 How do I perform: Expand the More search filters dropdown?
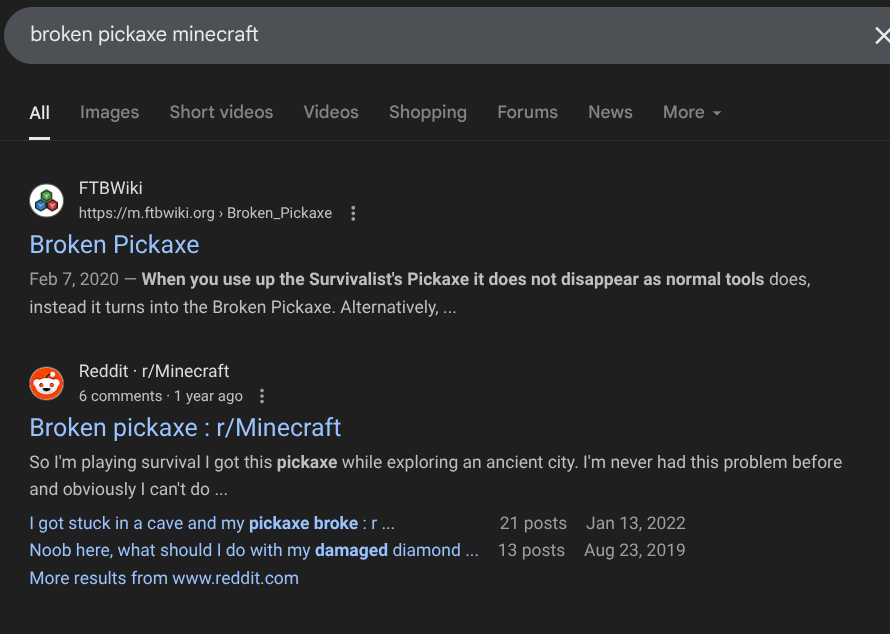click(x=691, y=112)
